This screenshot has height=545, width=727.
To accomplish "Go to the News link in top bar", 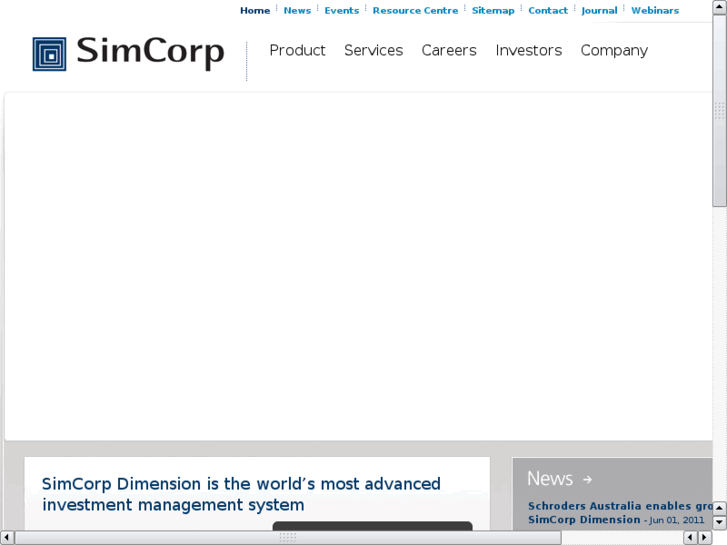I will [x=297, y=10].
